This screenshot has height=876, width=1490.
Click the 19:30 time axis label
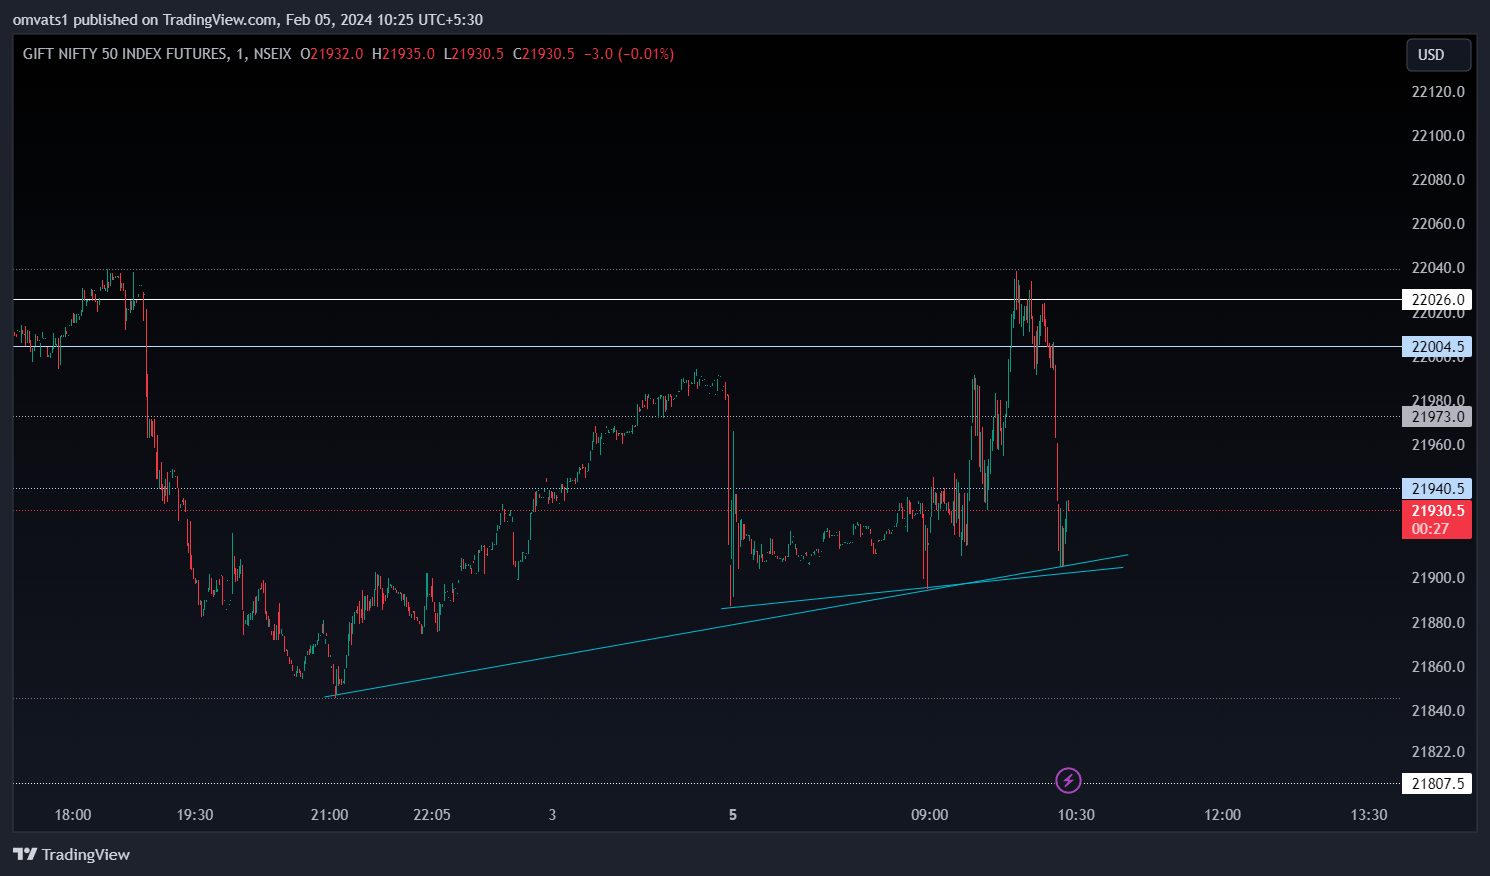coord(195,815)
